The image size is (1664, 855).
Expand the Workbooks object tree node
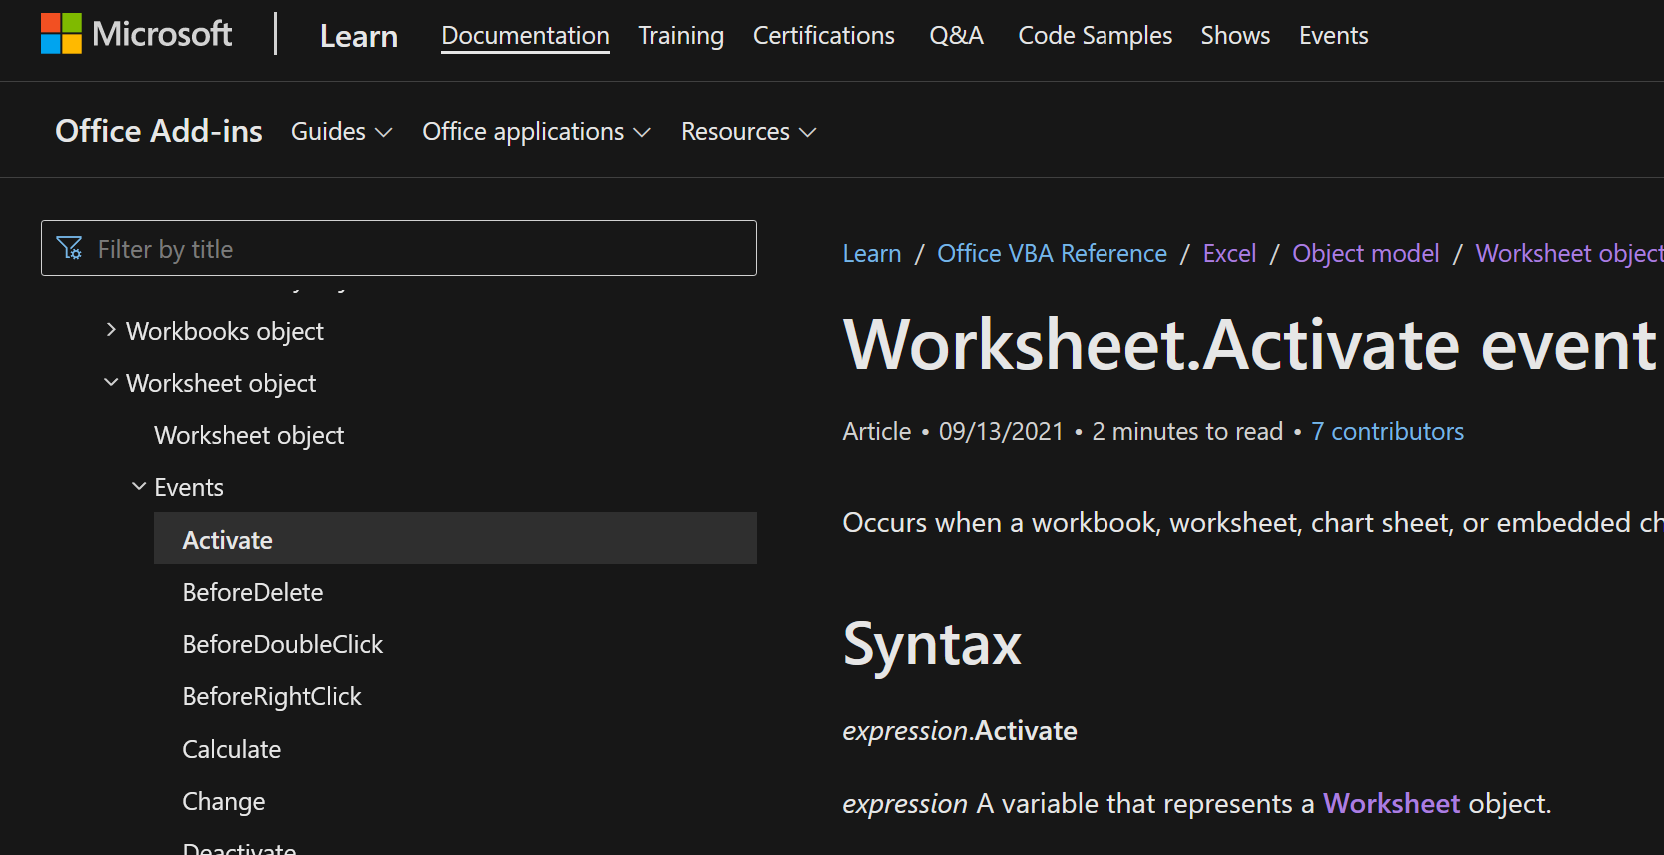(111, 330)
